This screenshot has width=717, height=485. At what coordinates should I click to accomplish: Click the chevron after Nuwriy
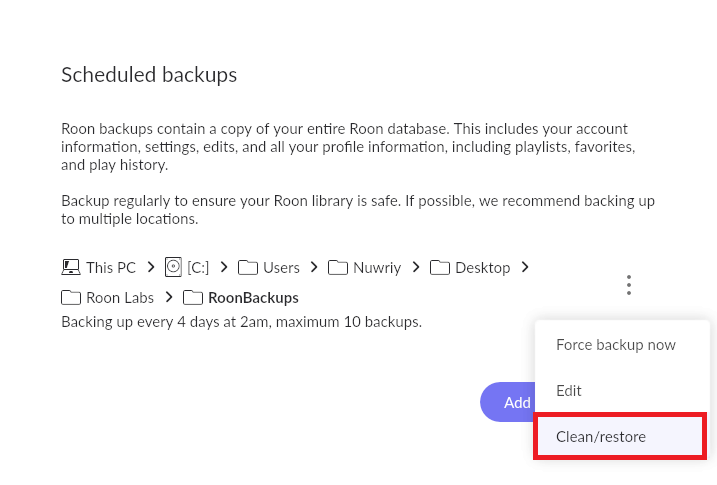click(416, 267)
